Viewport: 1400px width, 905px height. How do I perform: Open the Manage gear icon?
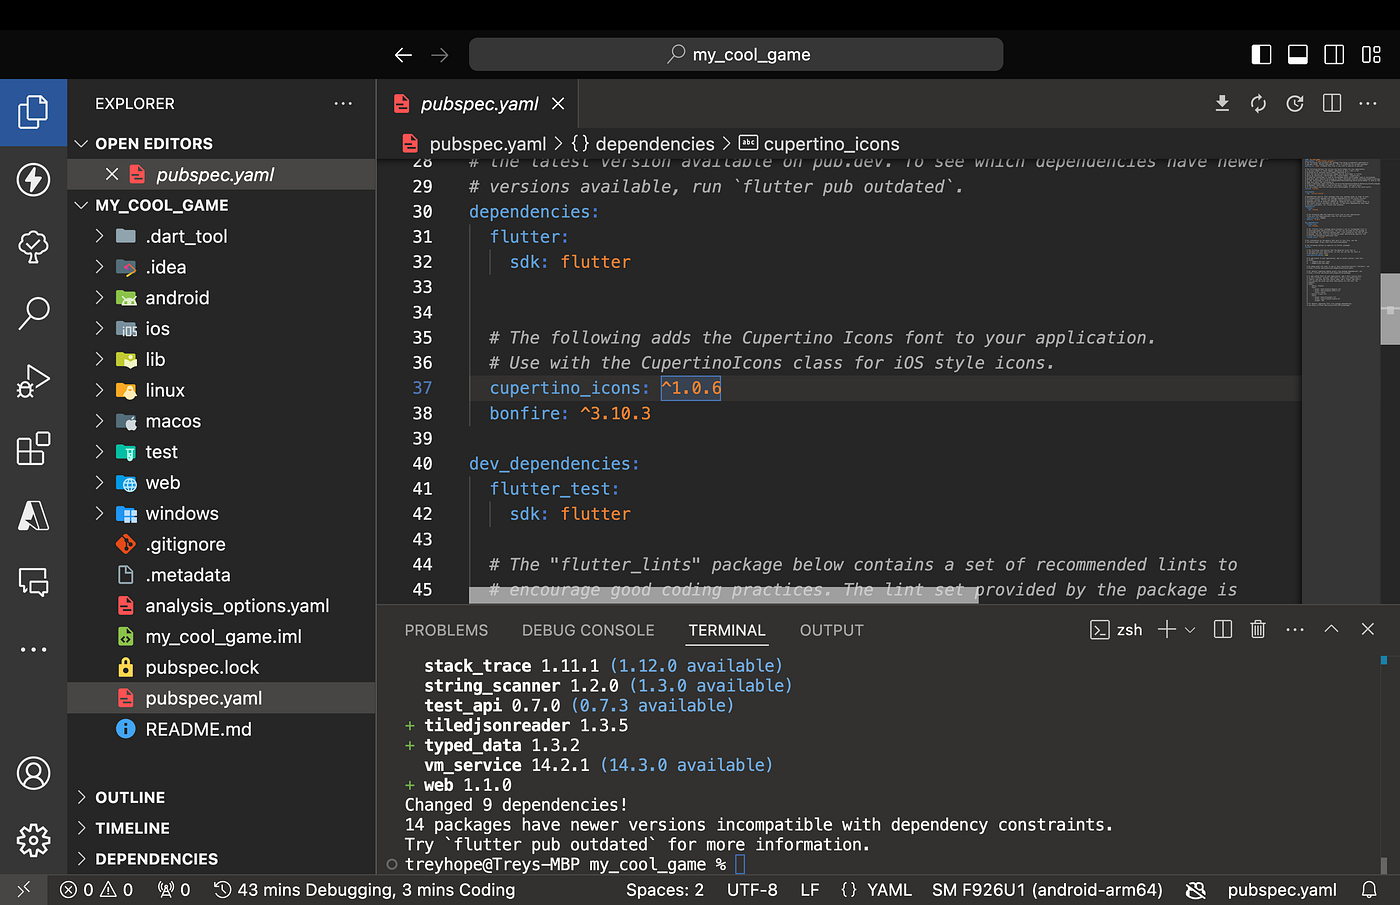pos(33,840)
